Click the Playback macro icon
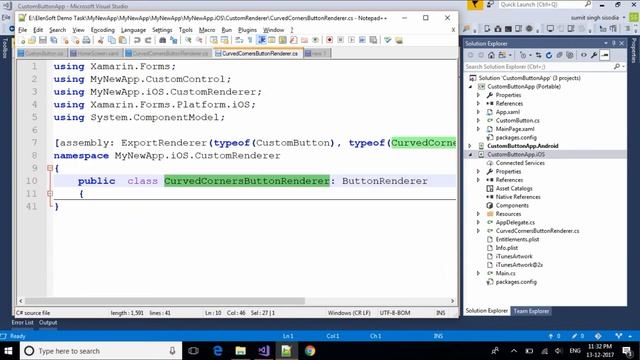The width and height of the screenshot is (640, 360). click(351, 40)
